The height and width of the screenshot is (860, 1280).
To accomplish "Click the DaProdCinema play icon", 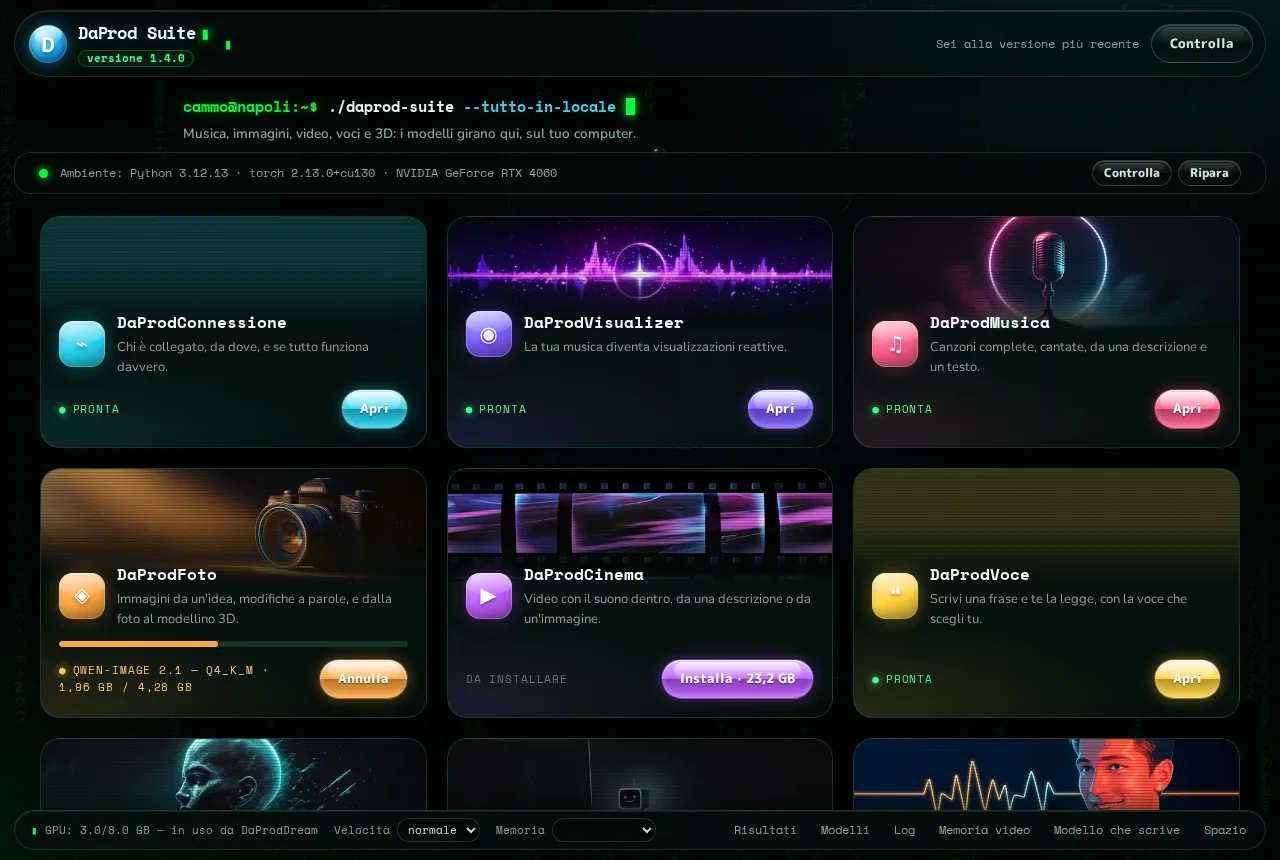I will 489,596.
